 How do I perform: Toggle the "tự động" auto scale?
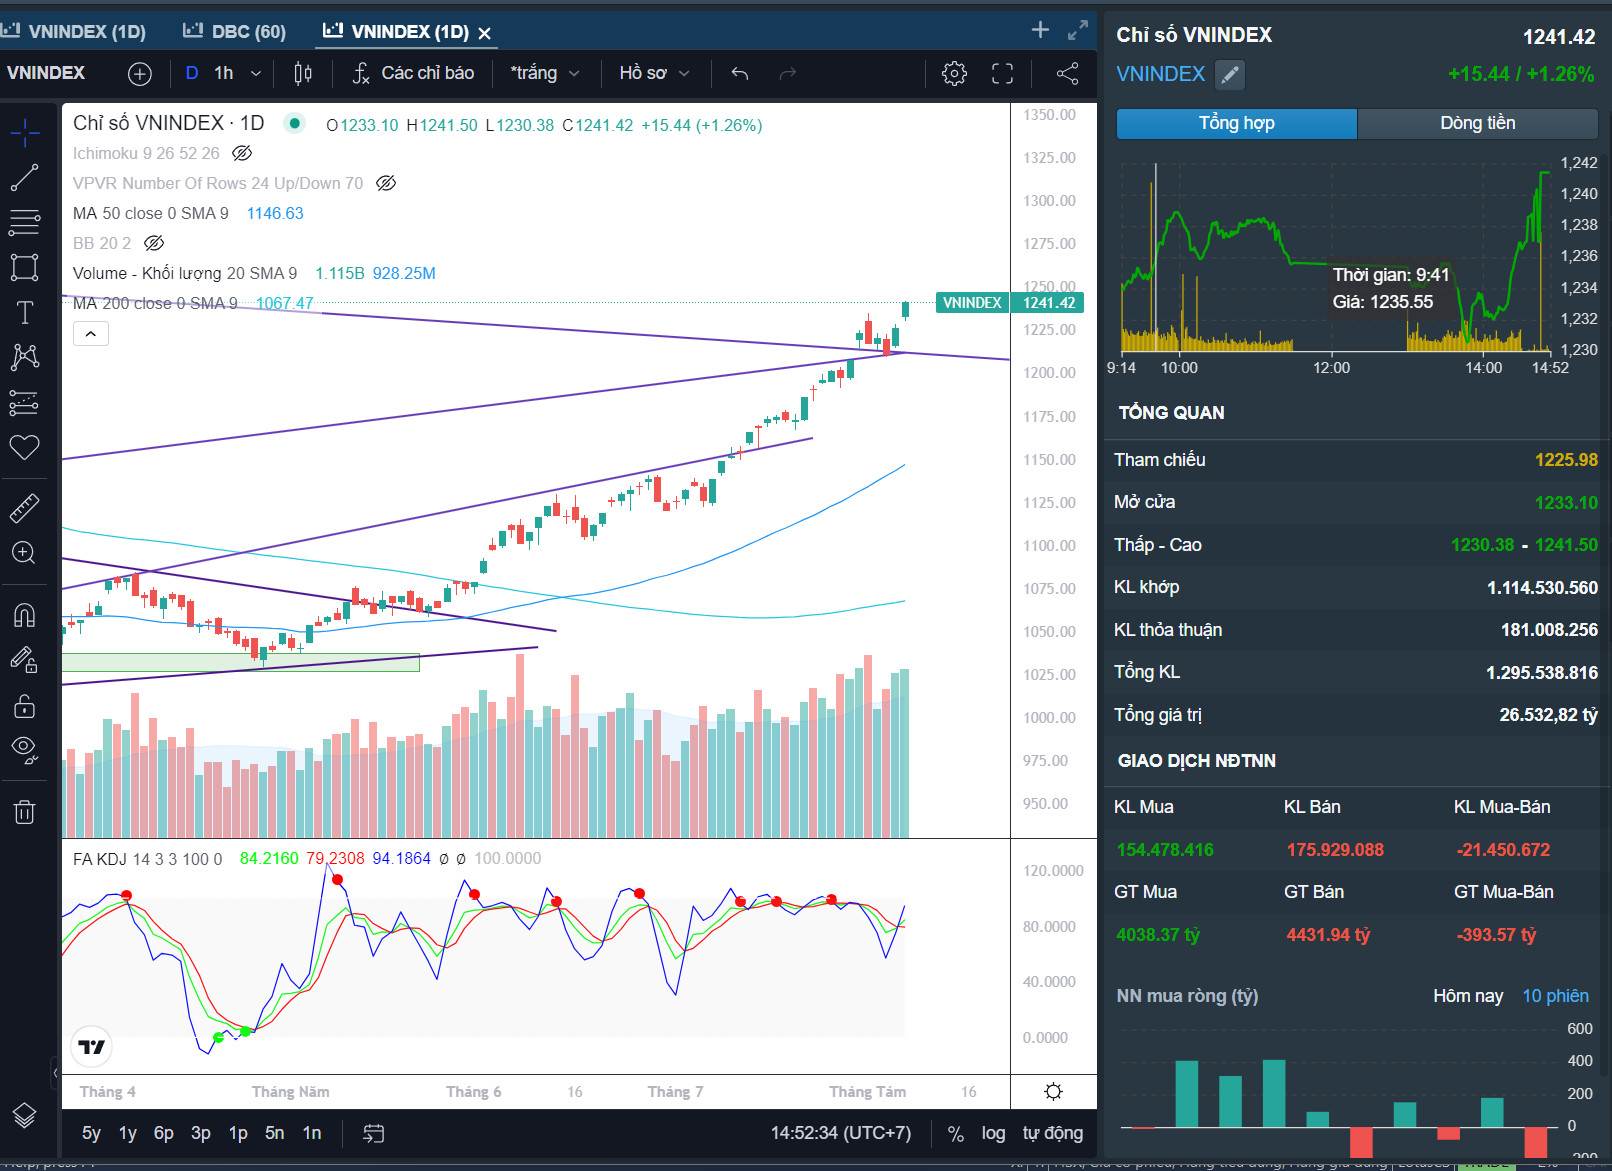pyautogui.click(x=1052, y=1133)
